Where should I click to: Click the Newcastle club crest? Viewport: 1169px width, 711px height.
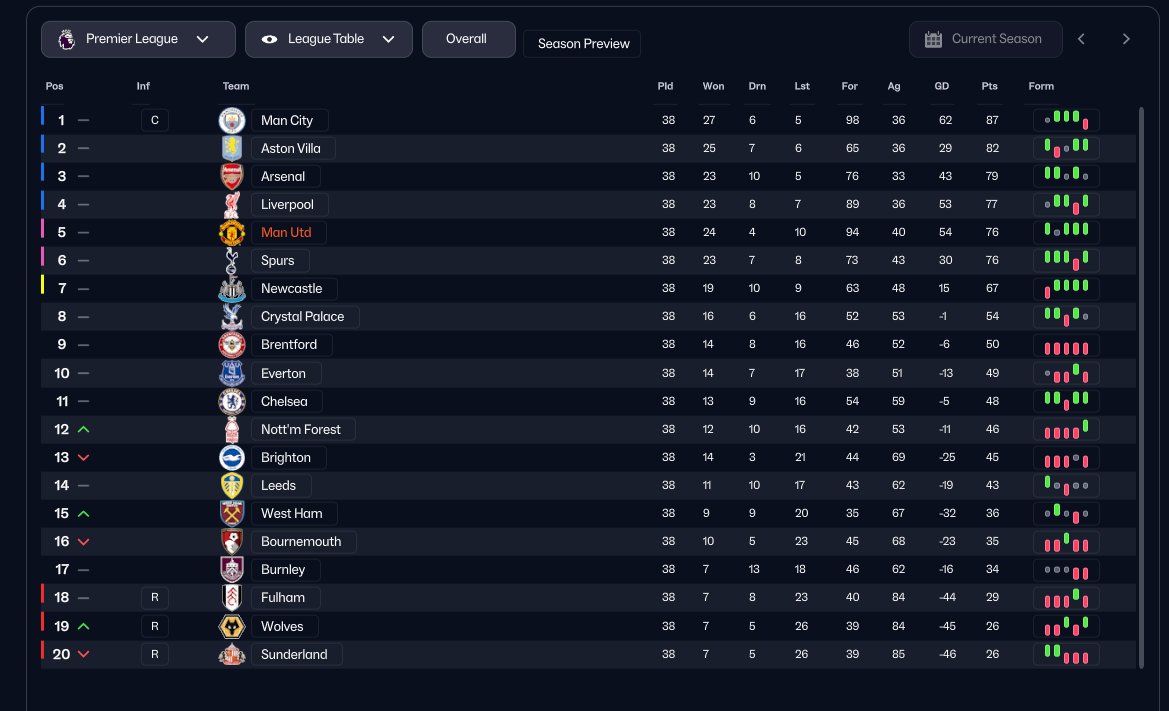pyautogui.click(x=232, y=289)
